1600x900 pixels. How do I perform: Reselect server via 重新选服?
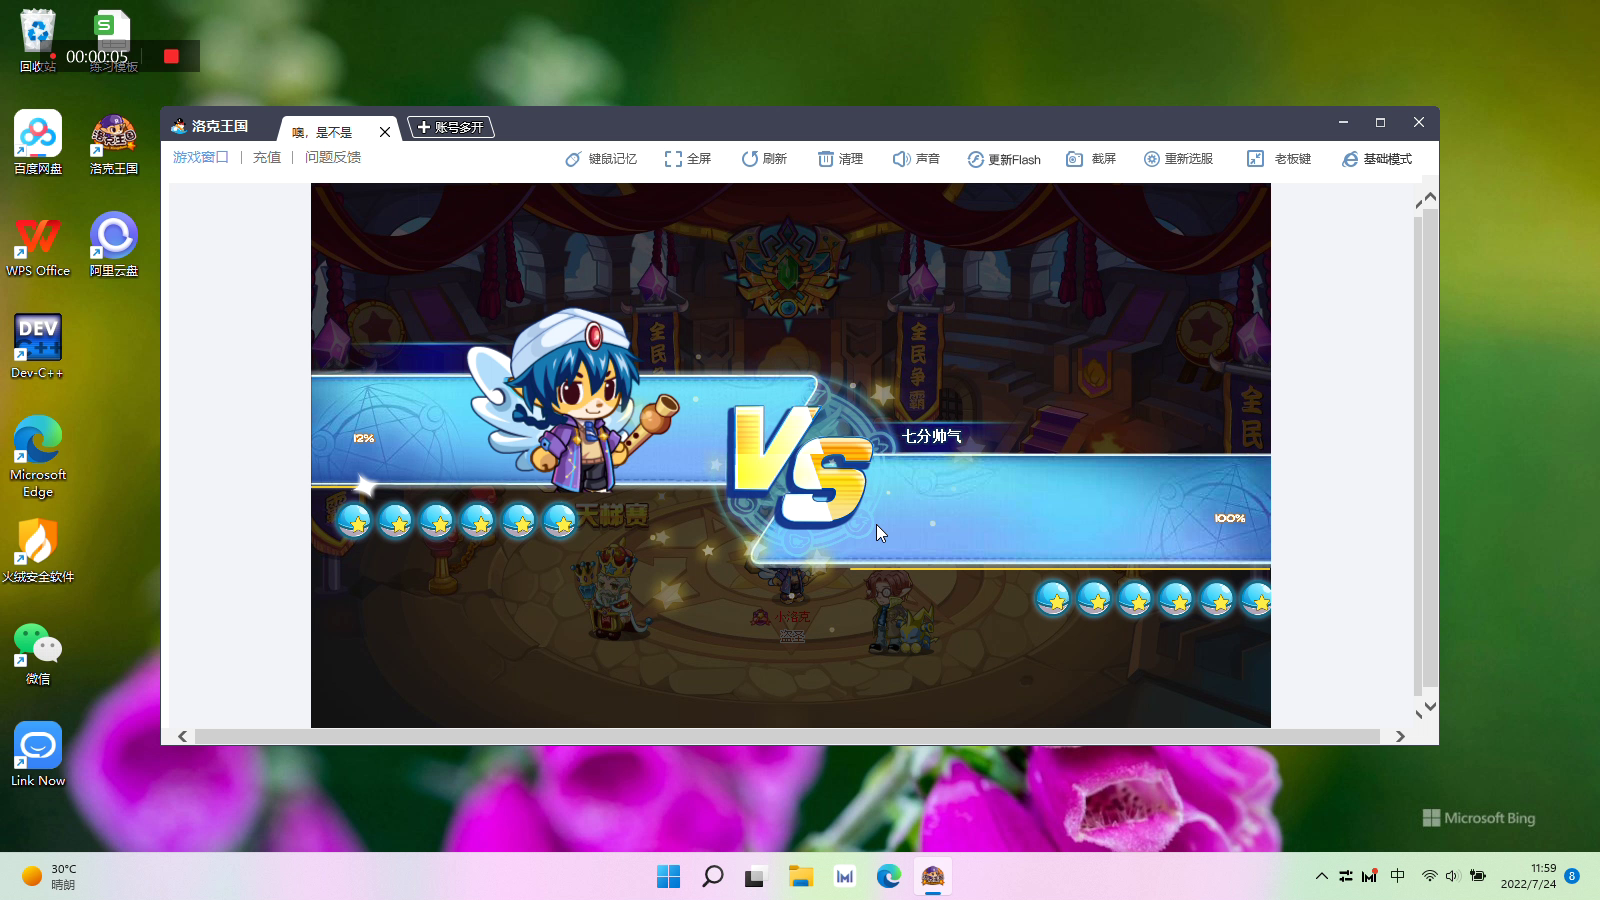[1178, 159]
